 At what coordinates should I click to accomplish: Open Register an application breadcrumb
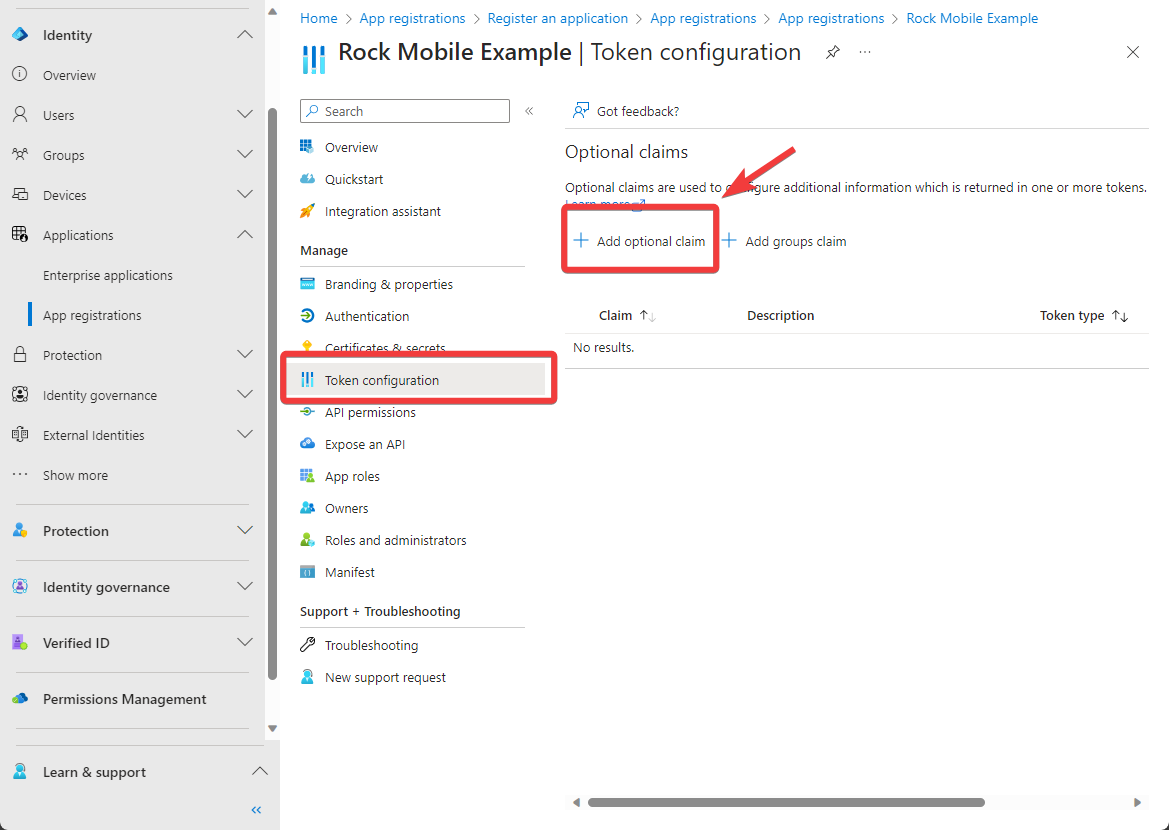(x=558, y=19)
